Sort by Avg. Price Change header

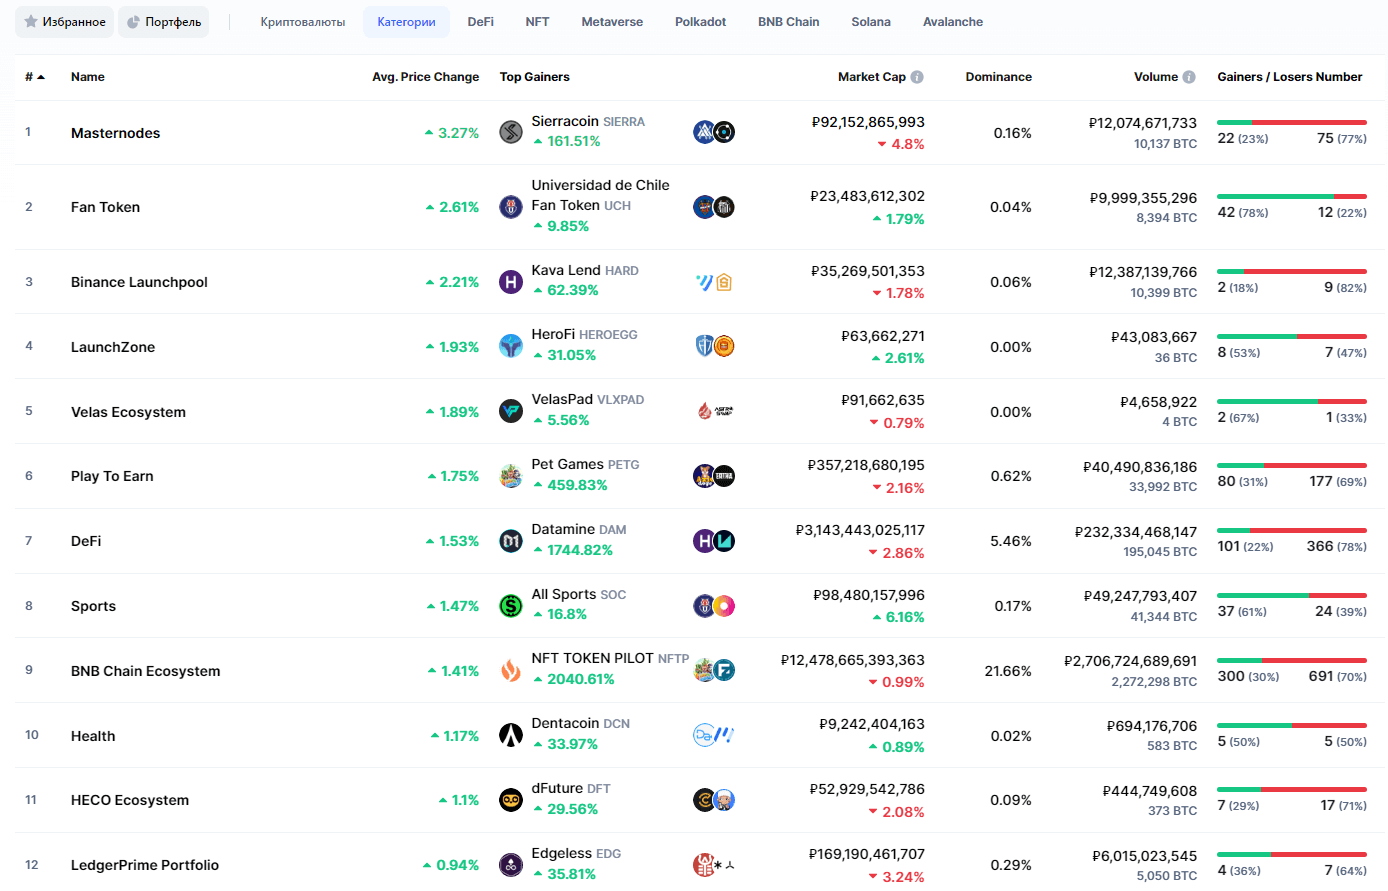425,77
